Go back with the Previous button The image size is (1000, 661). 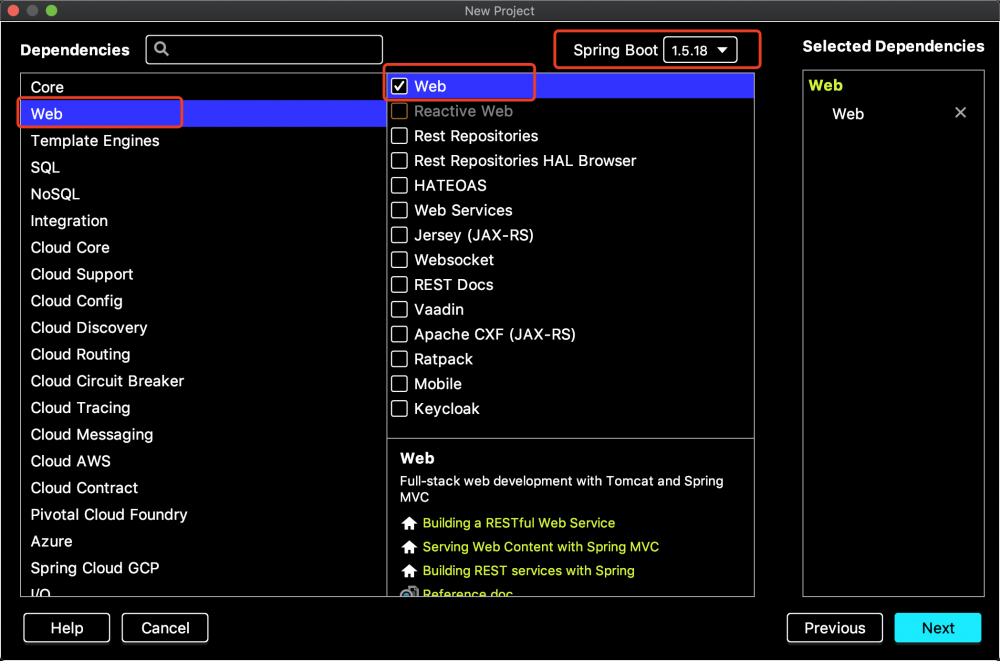pyautogui.click(x=835, y=628)
